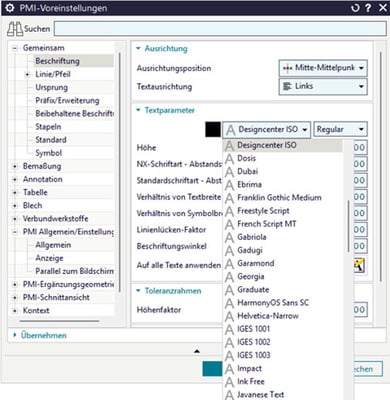Collapse the PMI Allgemein/Einstellung node
The height and width of the screenshot is (400, 390).
pyautogui.click(x=15, y=232)
